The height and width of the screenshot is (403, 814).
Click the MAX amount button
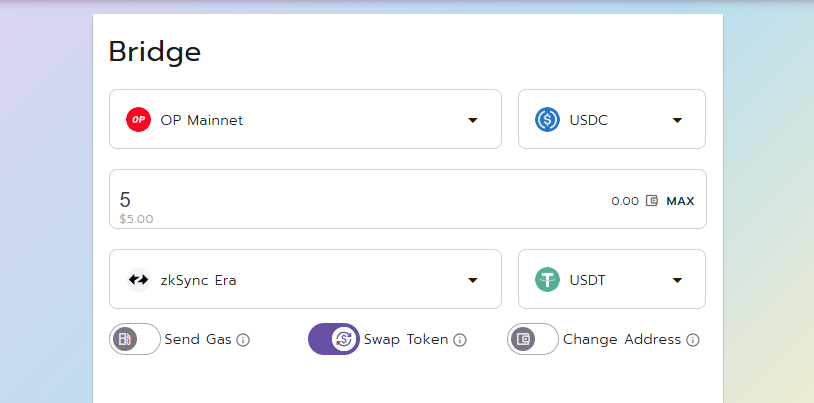click(680, 201)
